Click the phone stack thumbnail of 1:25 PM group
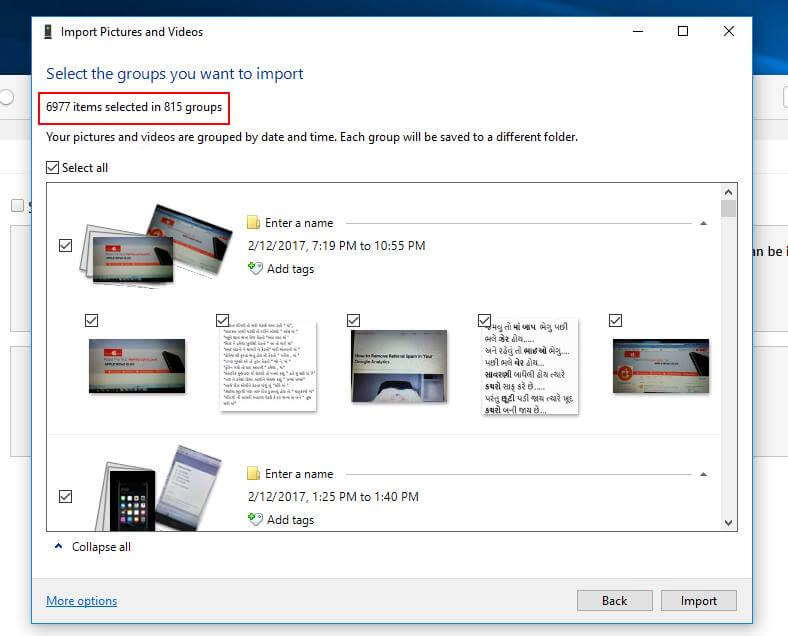 pyautogui.click(x=158, y=488)
